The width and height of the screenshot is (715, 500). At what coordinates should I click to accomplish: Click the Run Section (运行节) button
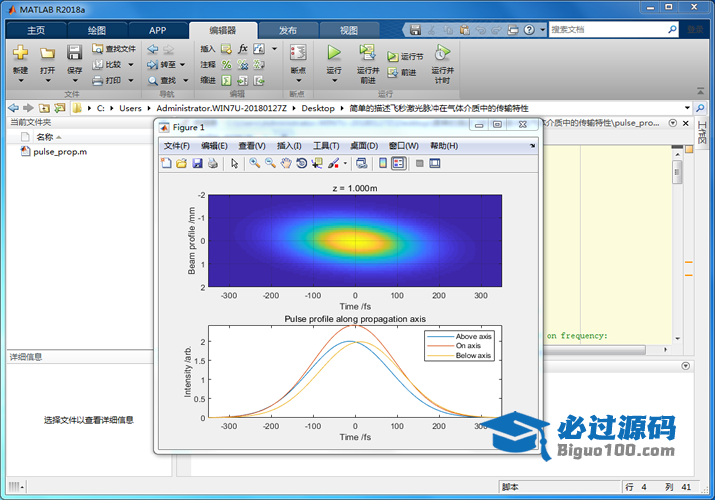pyautogui.click(x=406, y=57)
